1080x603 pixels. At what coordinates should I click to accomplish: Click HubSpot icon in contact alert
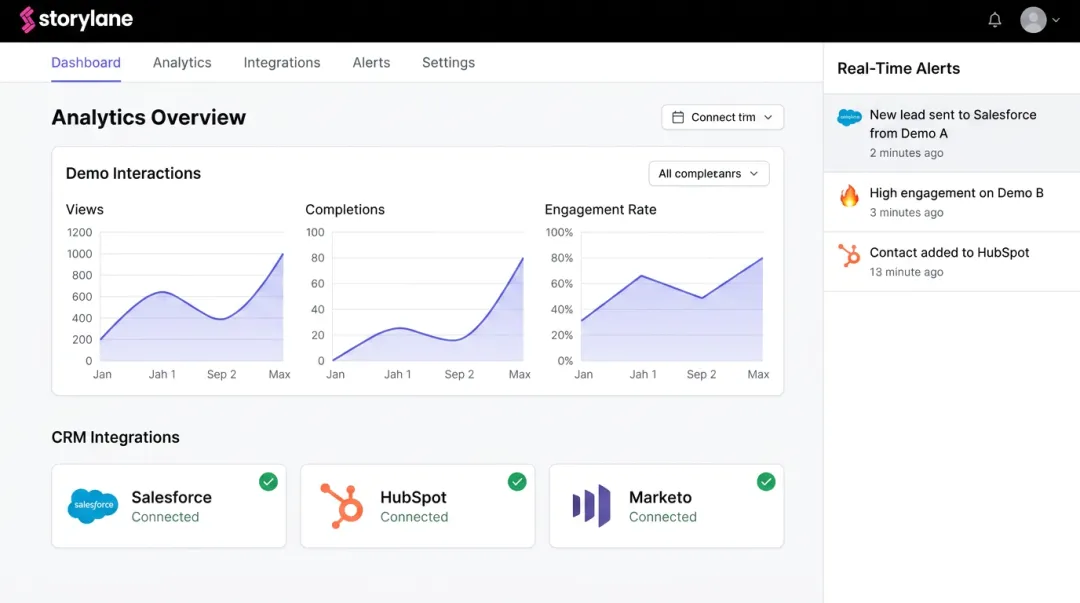pos(849,255)
